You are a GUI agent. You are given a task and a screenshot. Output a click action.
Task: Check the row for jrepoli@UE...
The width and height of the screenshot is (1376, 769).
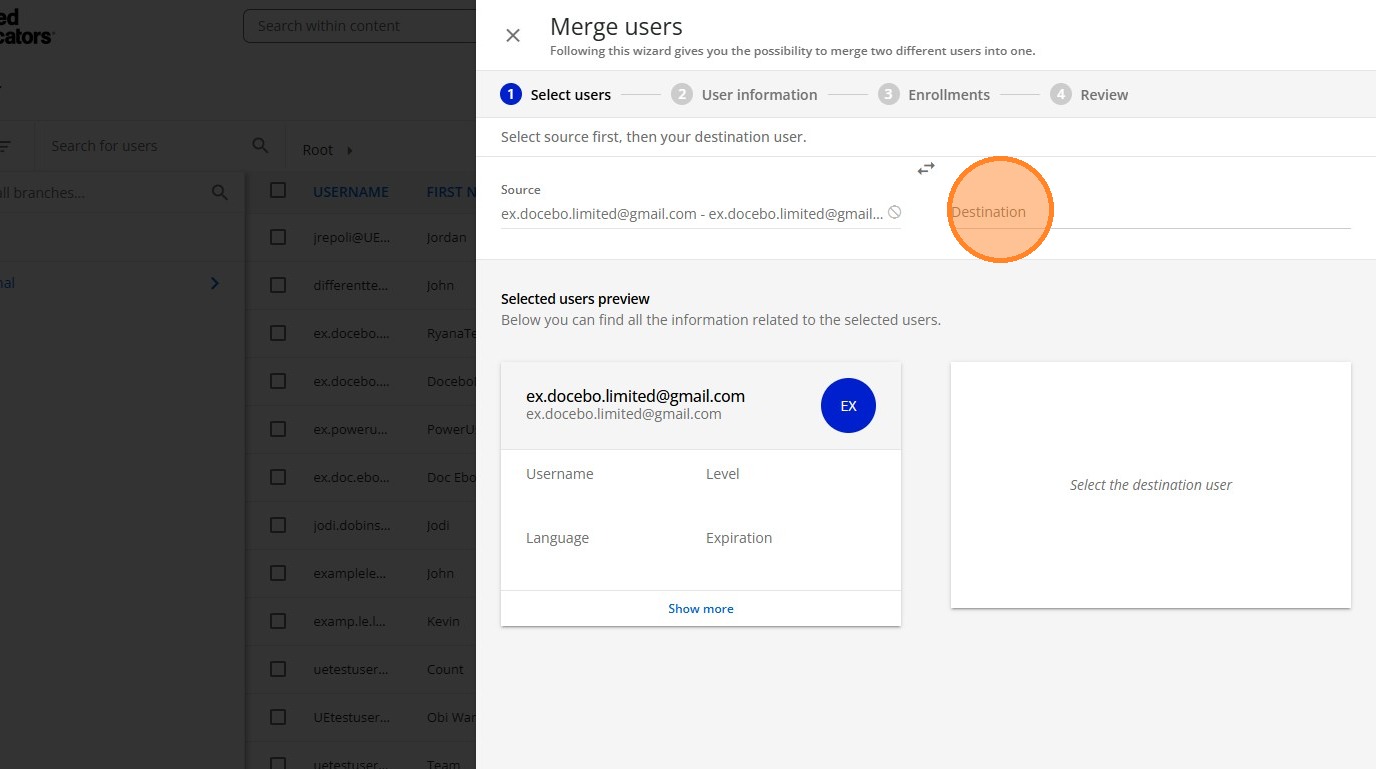tap(278, 237)
